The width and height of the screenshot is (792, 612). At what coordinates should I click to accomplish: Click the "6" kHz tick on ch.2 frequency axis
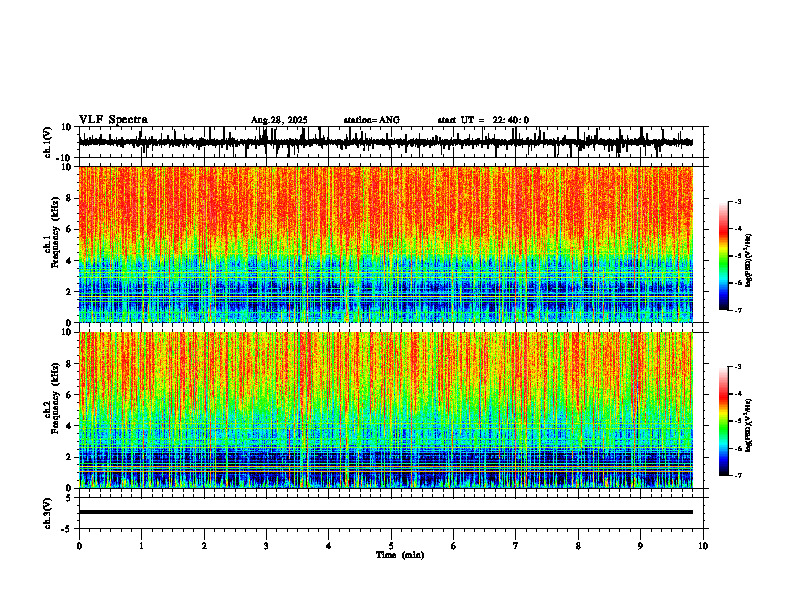(x=70, y=395)
